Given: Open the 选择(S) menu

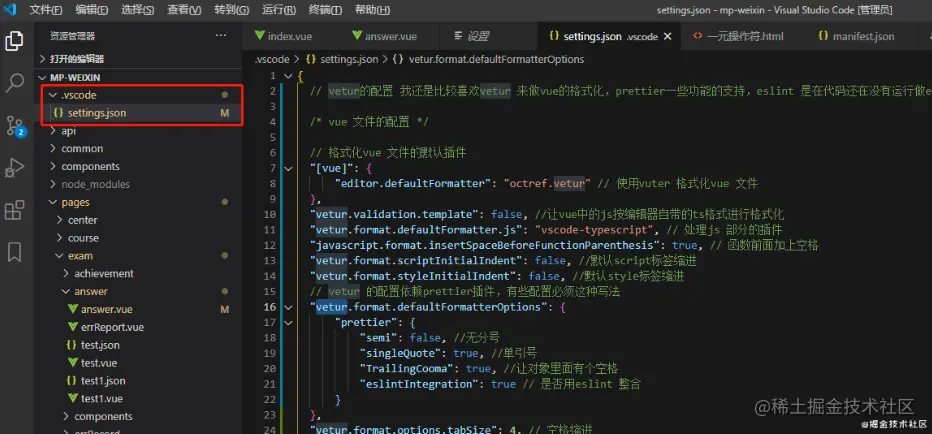Looking at the screenshot, I should click(x=137, y=10).
